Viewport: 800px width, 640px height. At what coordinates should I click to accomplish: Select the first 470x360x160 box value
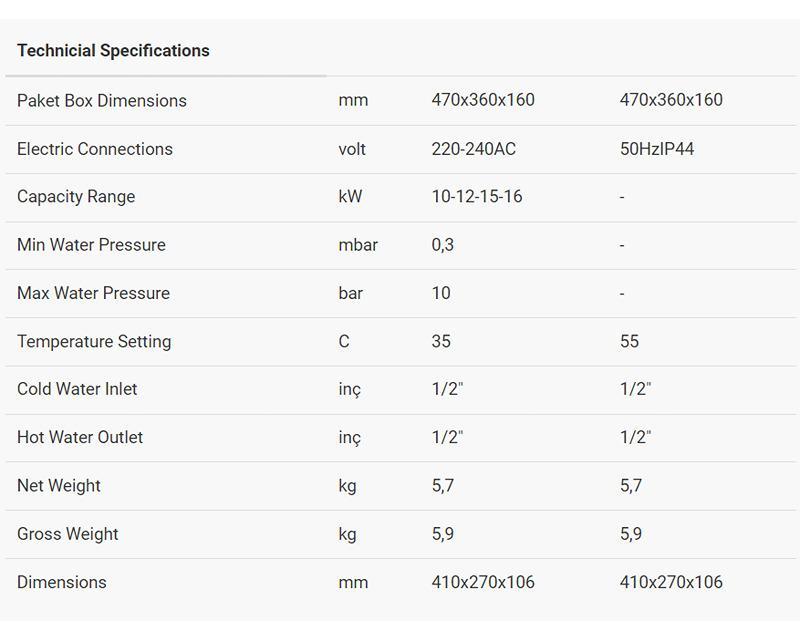coord(483,100)
